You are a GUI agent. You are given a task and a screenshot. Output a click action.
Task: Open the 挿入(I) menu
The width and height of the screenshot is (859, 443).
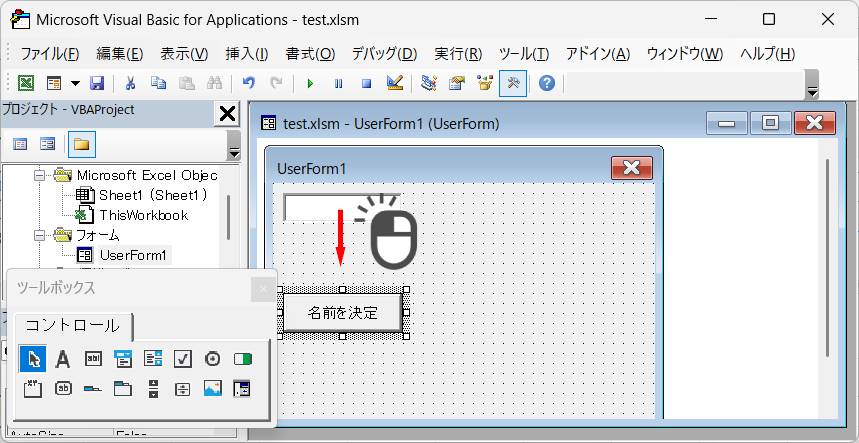[247, 54]
